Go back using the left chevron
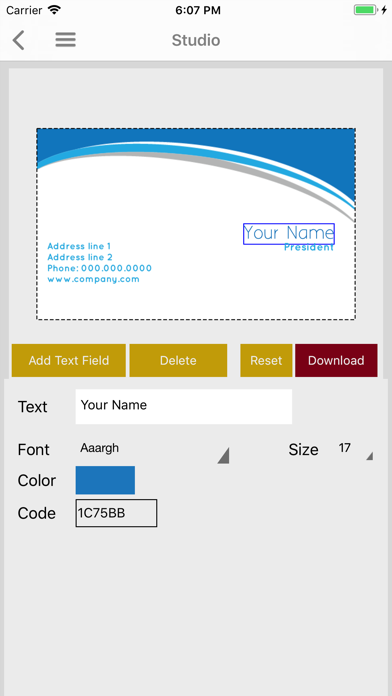The width and height of the screenshot is (392, 696). coord(18,40)
